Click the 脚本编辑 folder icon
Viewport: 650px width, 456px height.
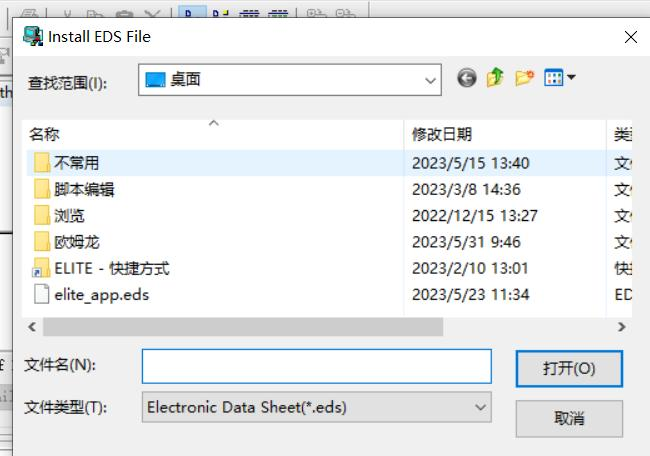coord(41,189)
